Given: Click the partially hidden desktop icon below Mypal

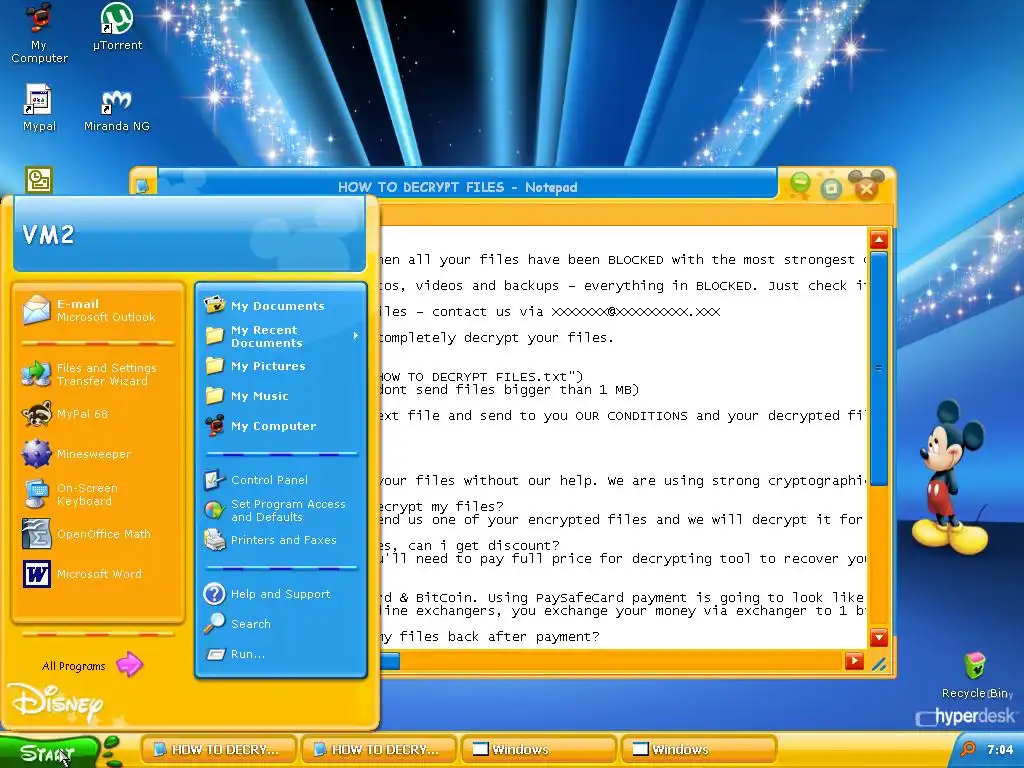Looking at the screenshot, I should click(39, 180).
